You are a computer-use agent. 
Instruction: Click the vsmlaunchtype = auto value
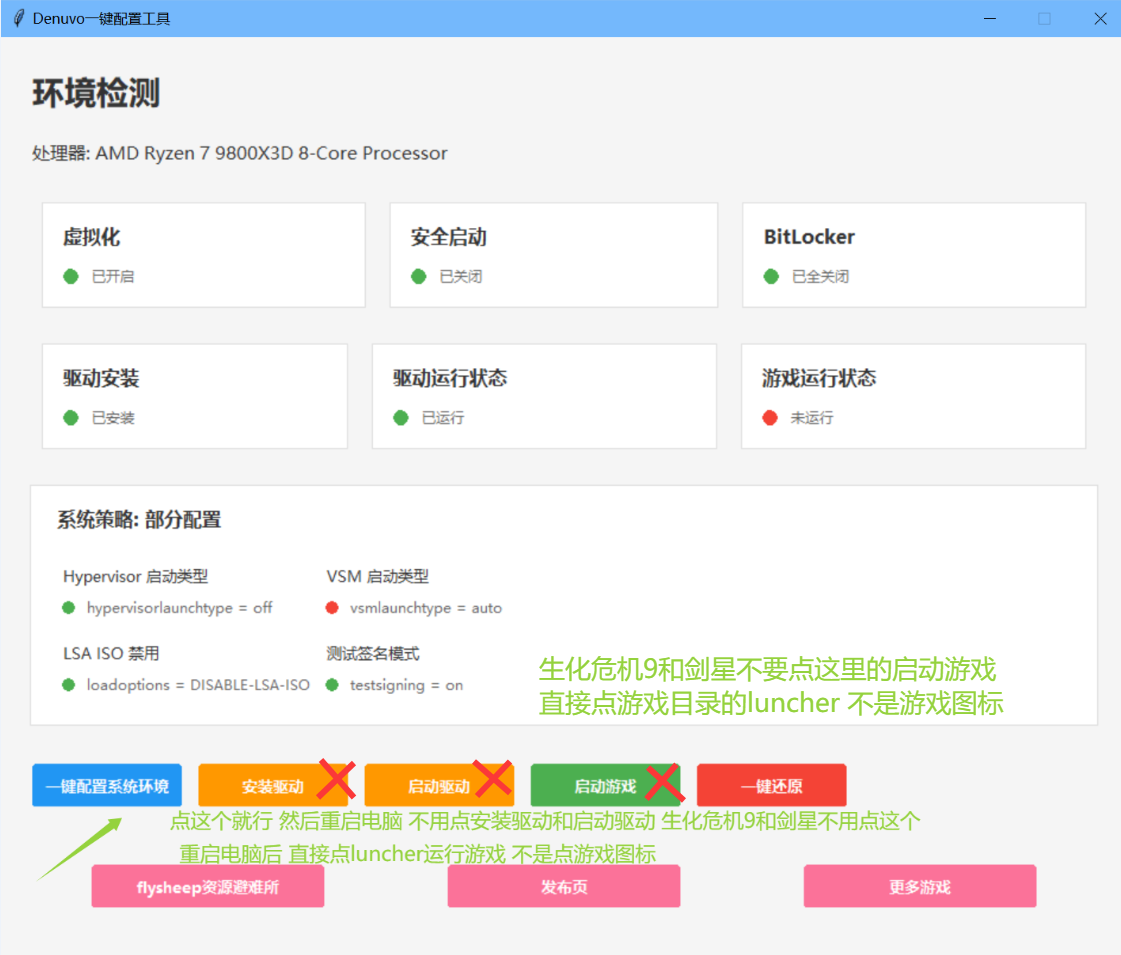click(x=426, y=608)
